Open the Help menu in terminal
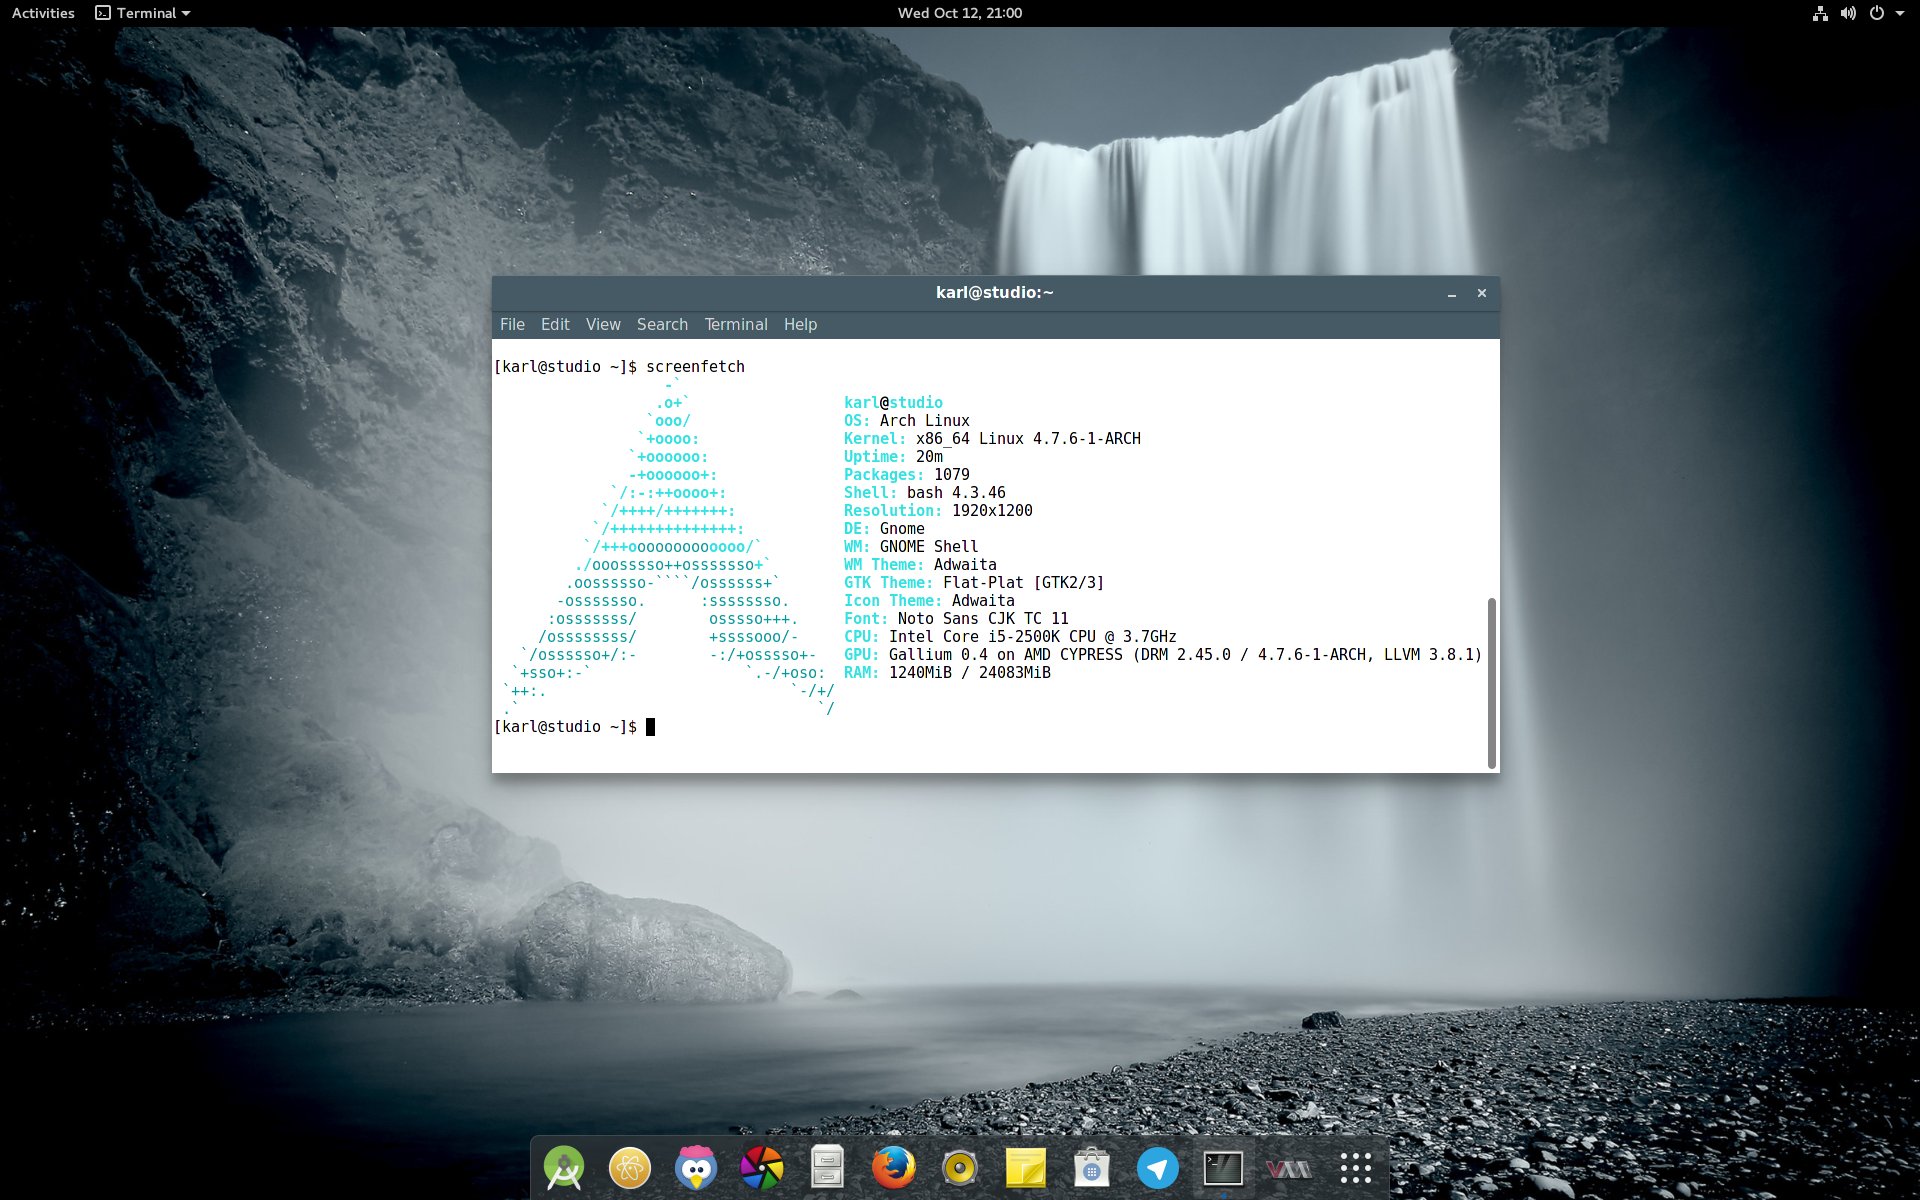Viewport: 1920px width, 1200px height. 800,324
